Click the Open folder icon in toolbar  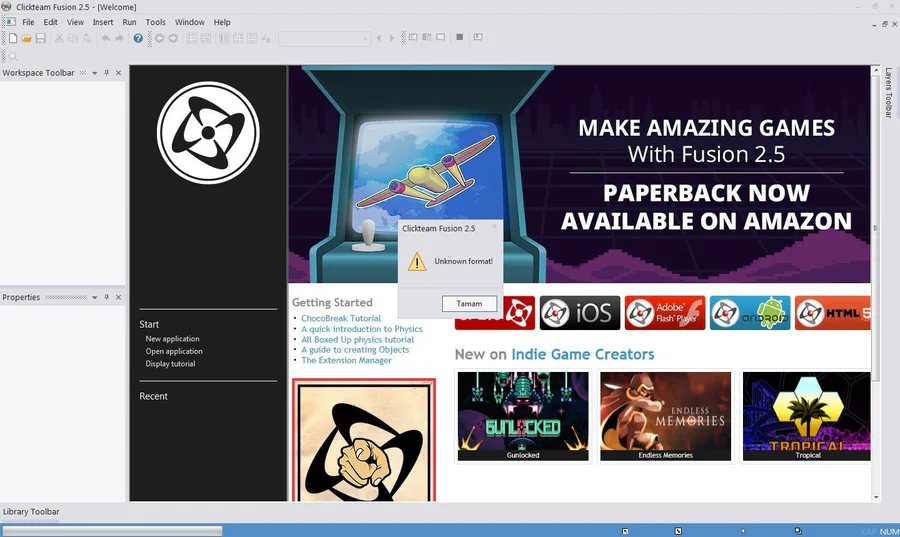[26, 38]
